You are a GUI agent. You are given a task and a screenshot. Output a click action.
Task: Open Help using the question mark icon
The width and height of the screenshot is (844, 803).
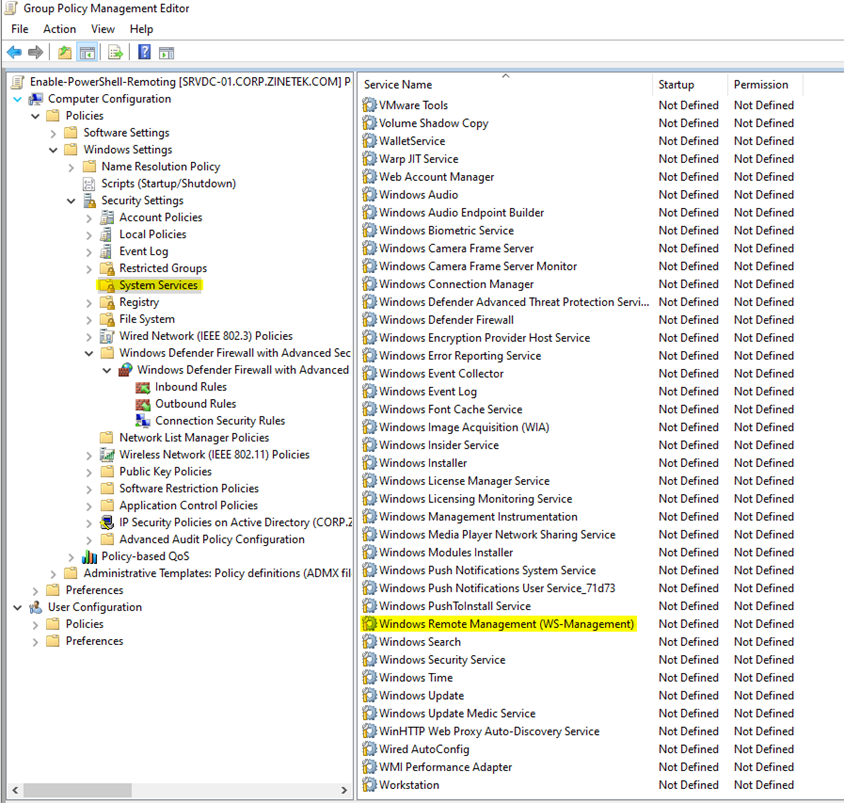coord(146,51)
